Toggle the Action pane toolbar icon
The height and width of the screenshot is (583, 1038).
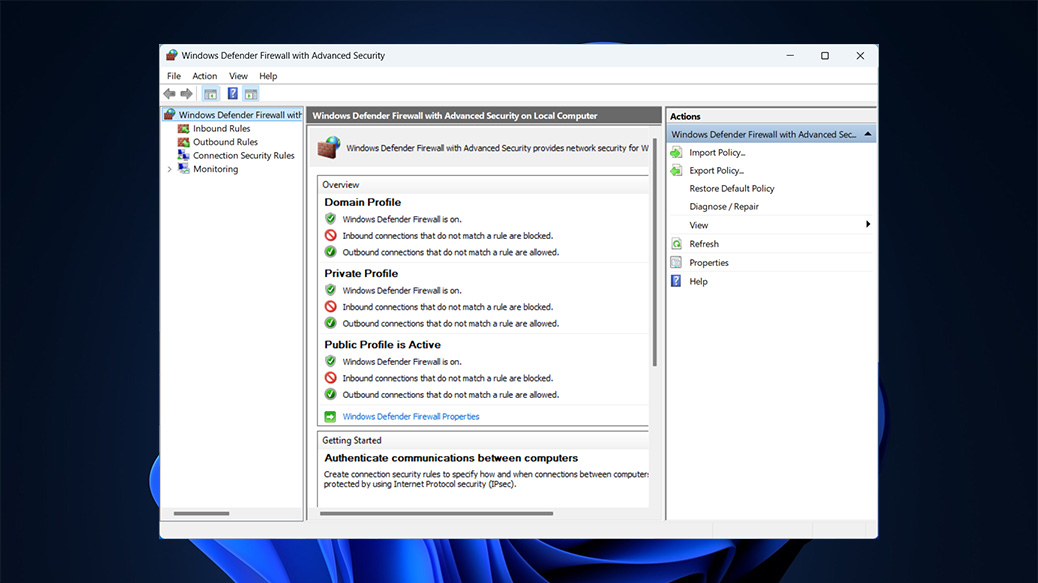point(251,94)
